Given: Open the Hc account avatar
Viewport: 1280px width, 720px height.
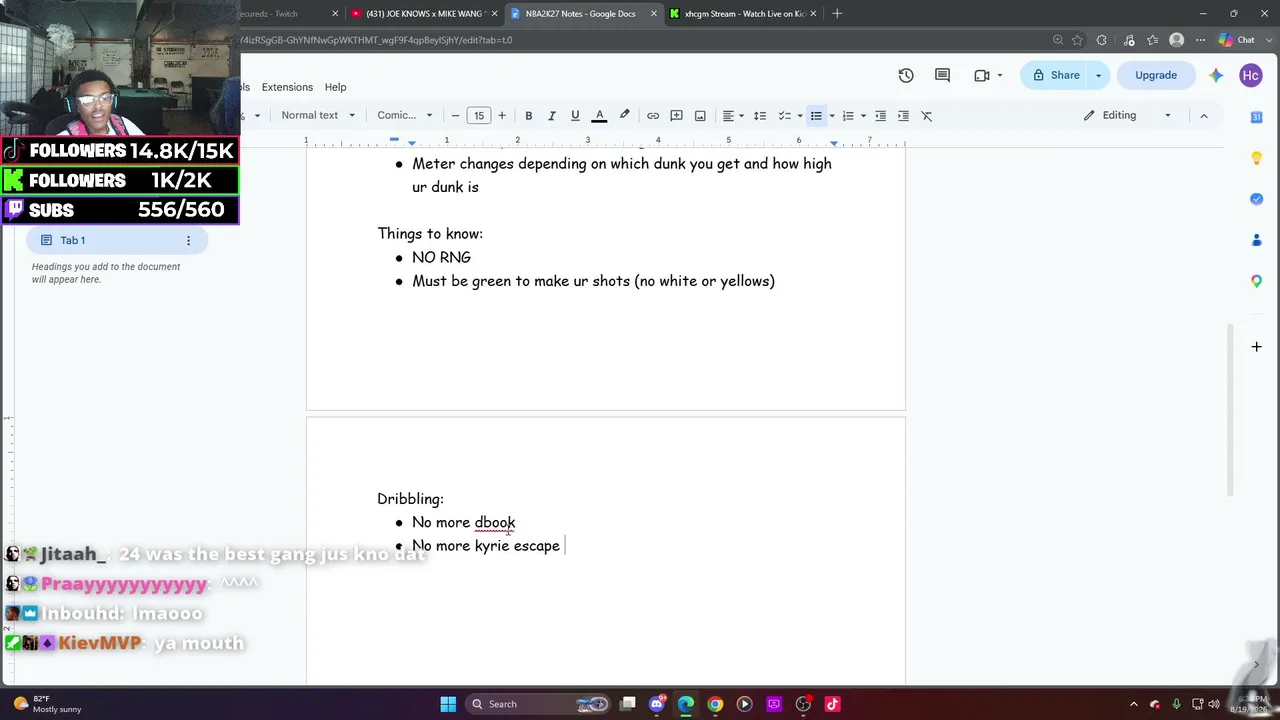Looking at the screenshot, I should (1250, 75).
